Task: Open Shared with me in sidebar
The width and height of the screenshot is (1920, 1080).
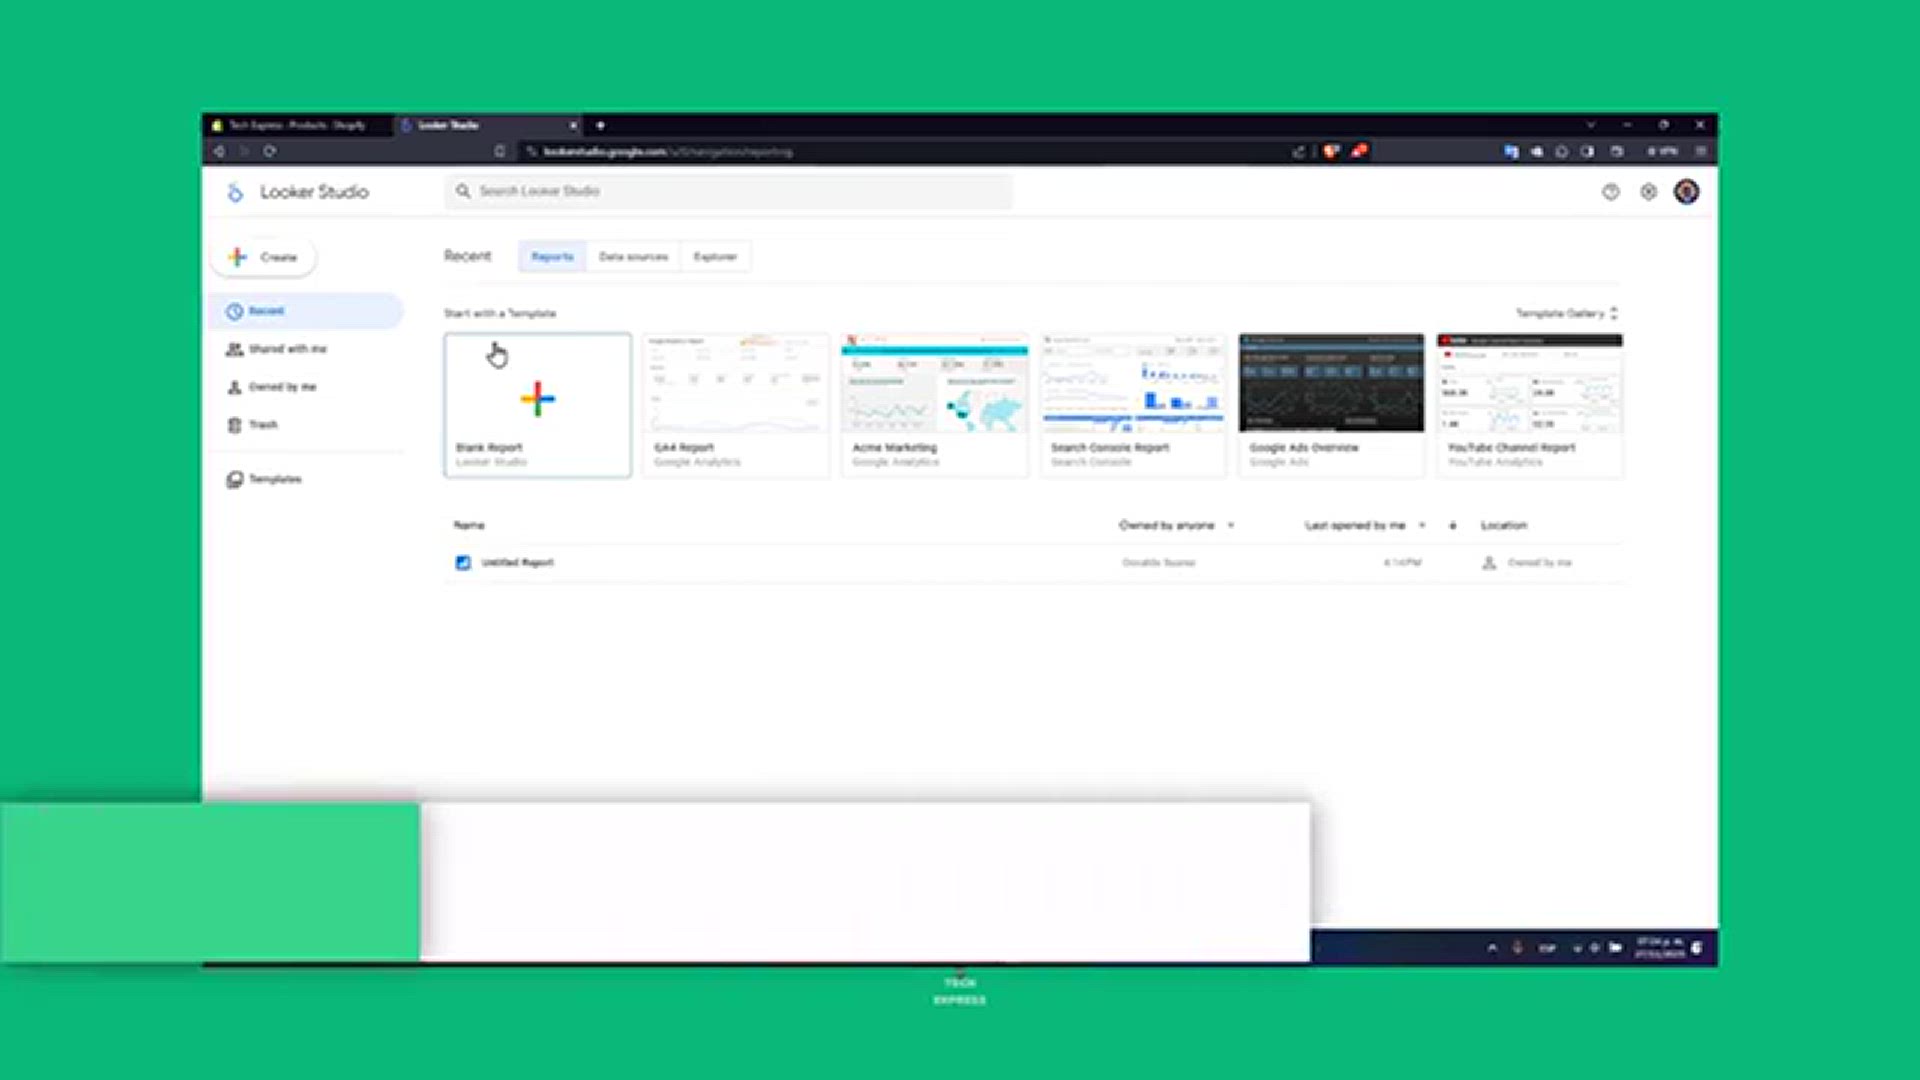Action: 287,349
